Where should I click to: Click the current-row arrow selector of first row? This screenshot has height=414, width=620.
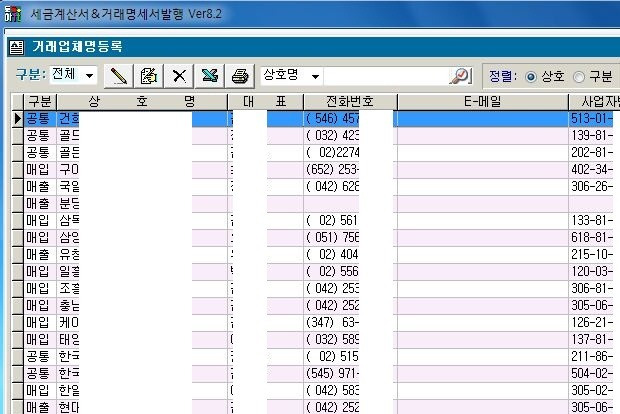coord(17,119)
